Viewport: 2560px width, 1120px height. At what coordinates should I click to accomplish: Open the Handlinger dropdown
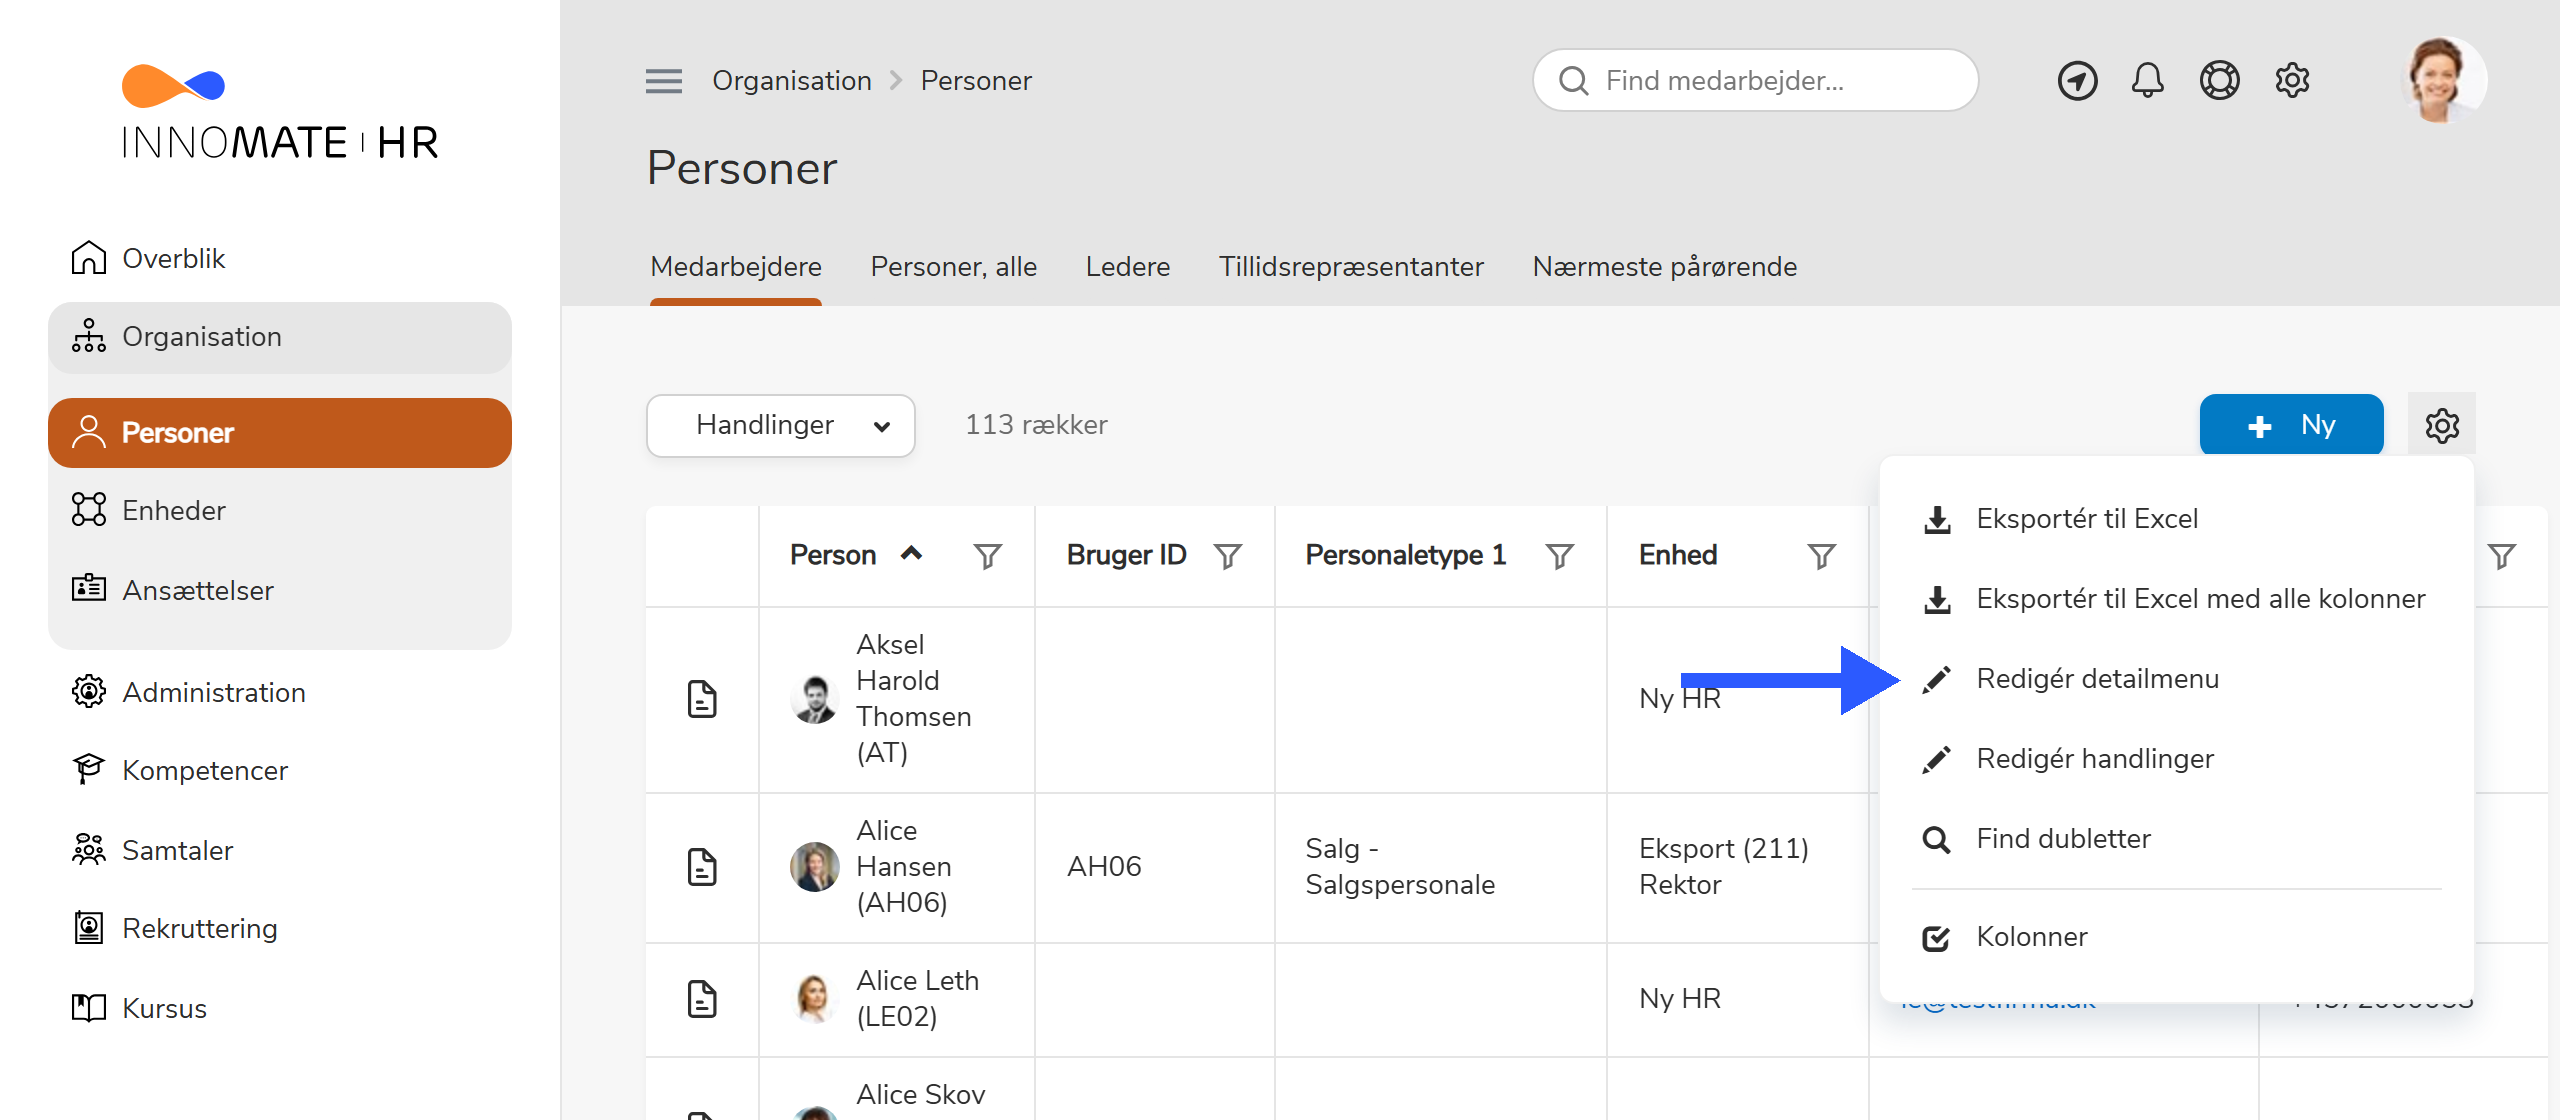tap(781, 426)
